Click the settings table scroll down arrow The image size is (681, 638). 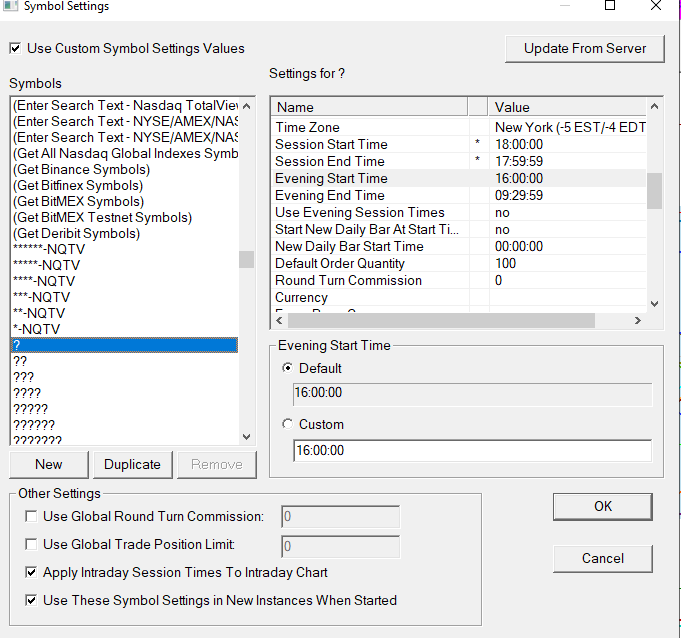click(655, 304)
